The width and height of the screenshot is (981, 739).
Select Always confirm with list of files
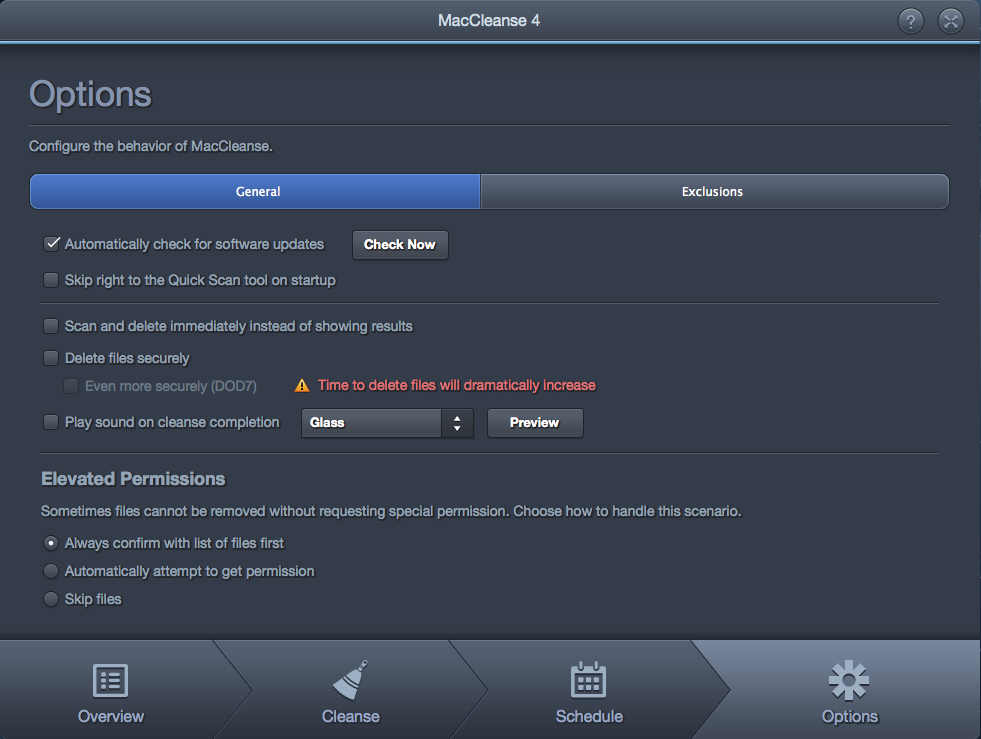click(x=51, y=543)
